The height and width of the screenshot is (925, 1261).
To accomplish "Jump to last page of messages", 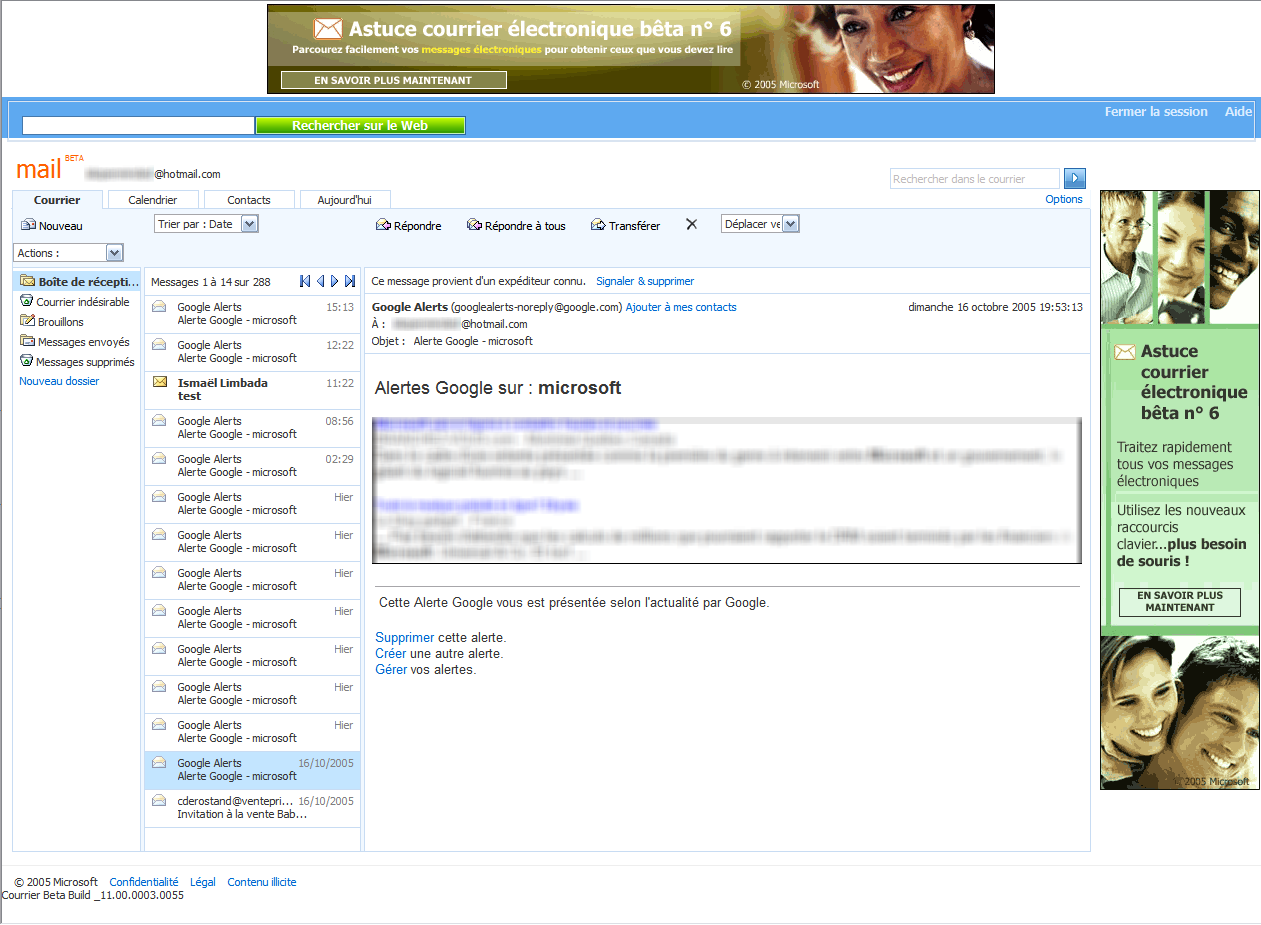I will (x=350, y=282).
